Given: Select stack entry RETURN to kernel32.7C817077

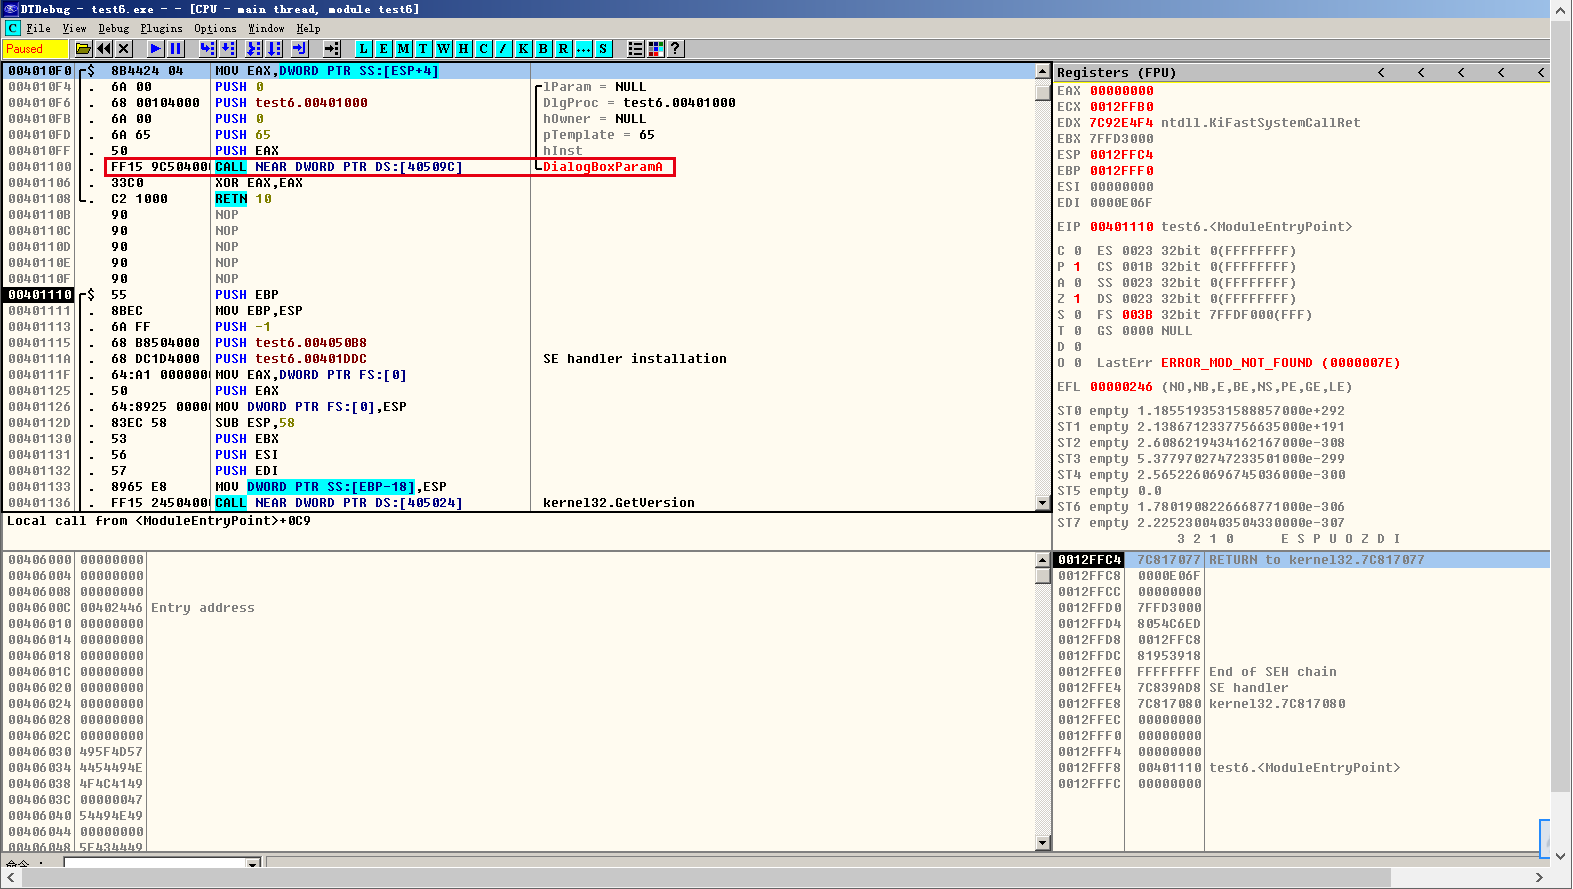Looking at the screenshot, I should click(x=1302, y=560).
